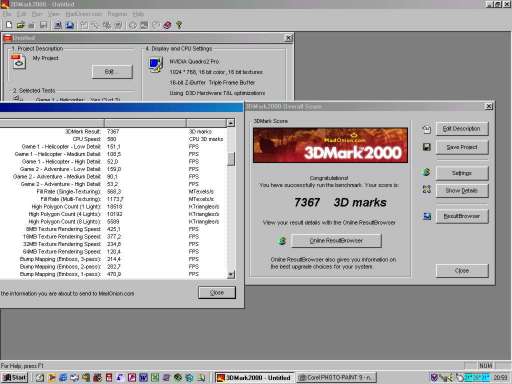
Task: Open the View menu
Action: coord(54,14)
